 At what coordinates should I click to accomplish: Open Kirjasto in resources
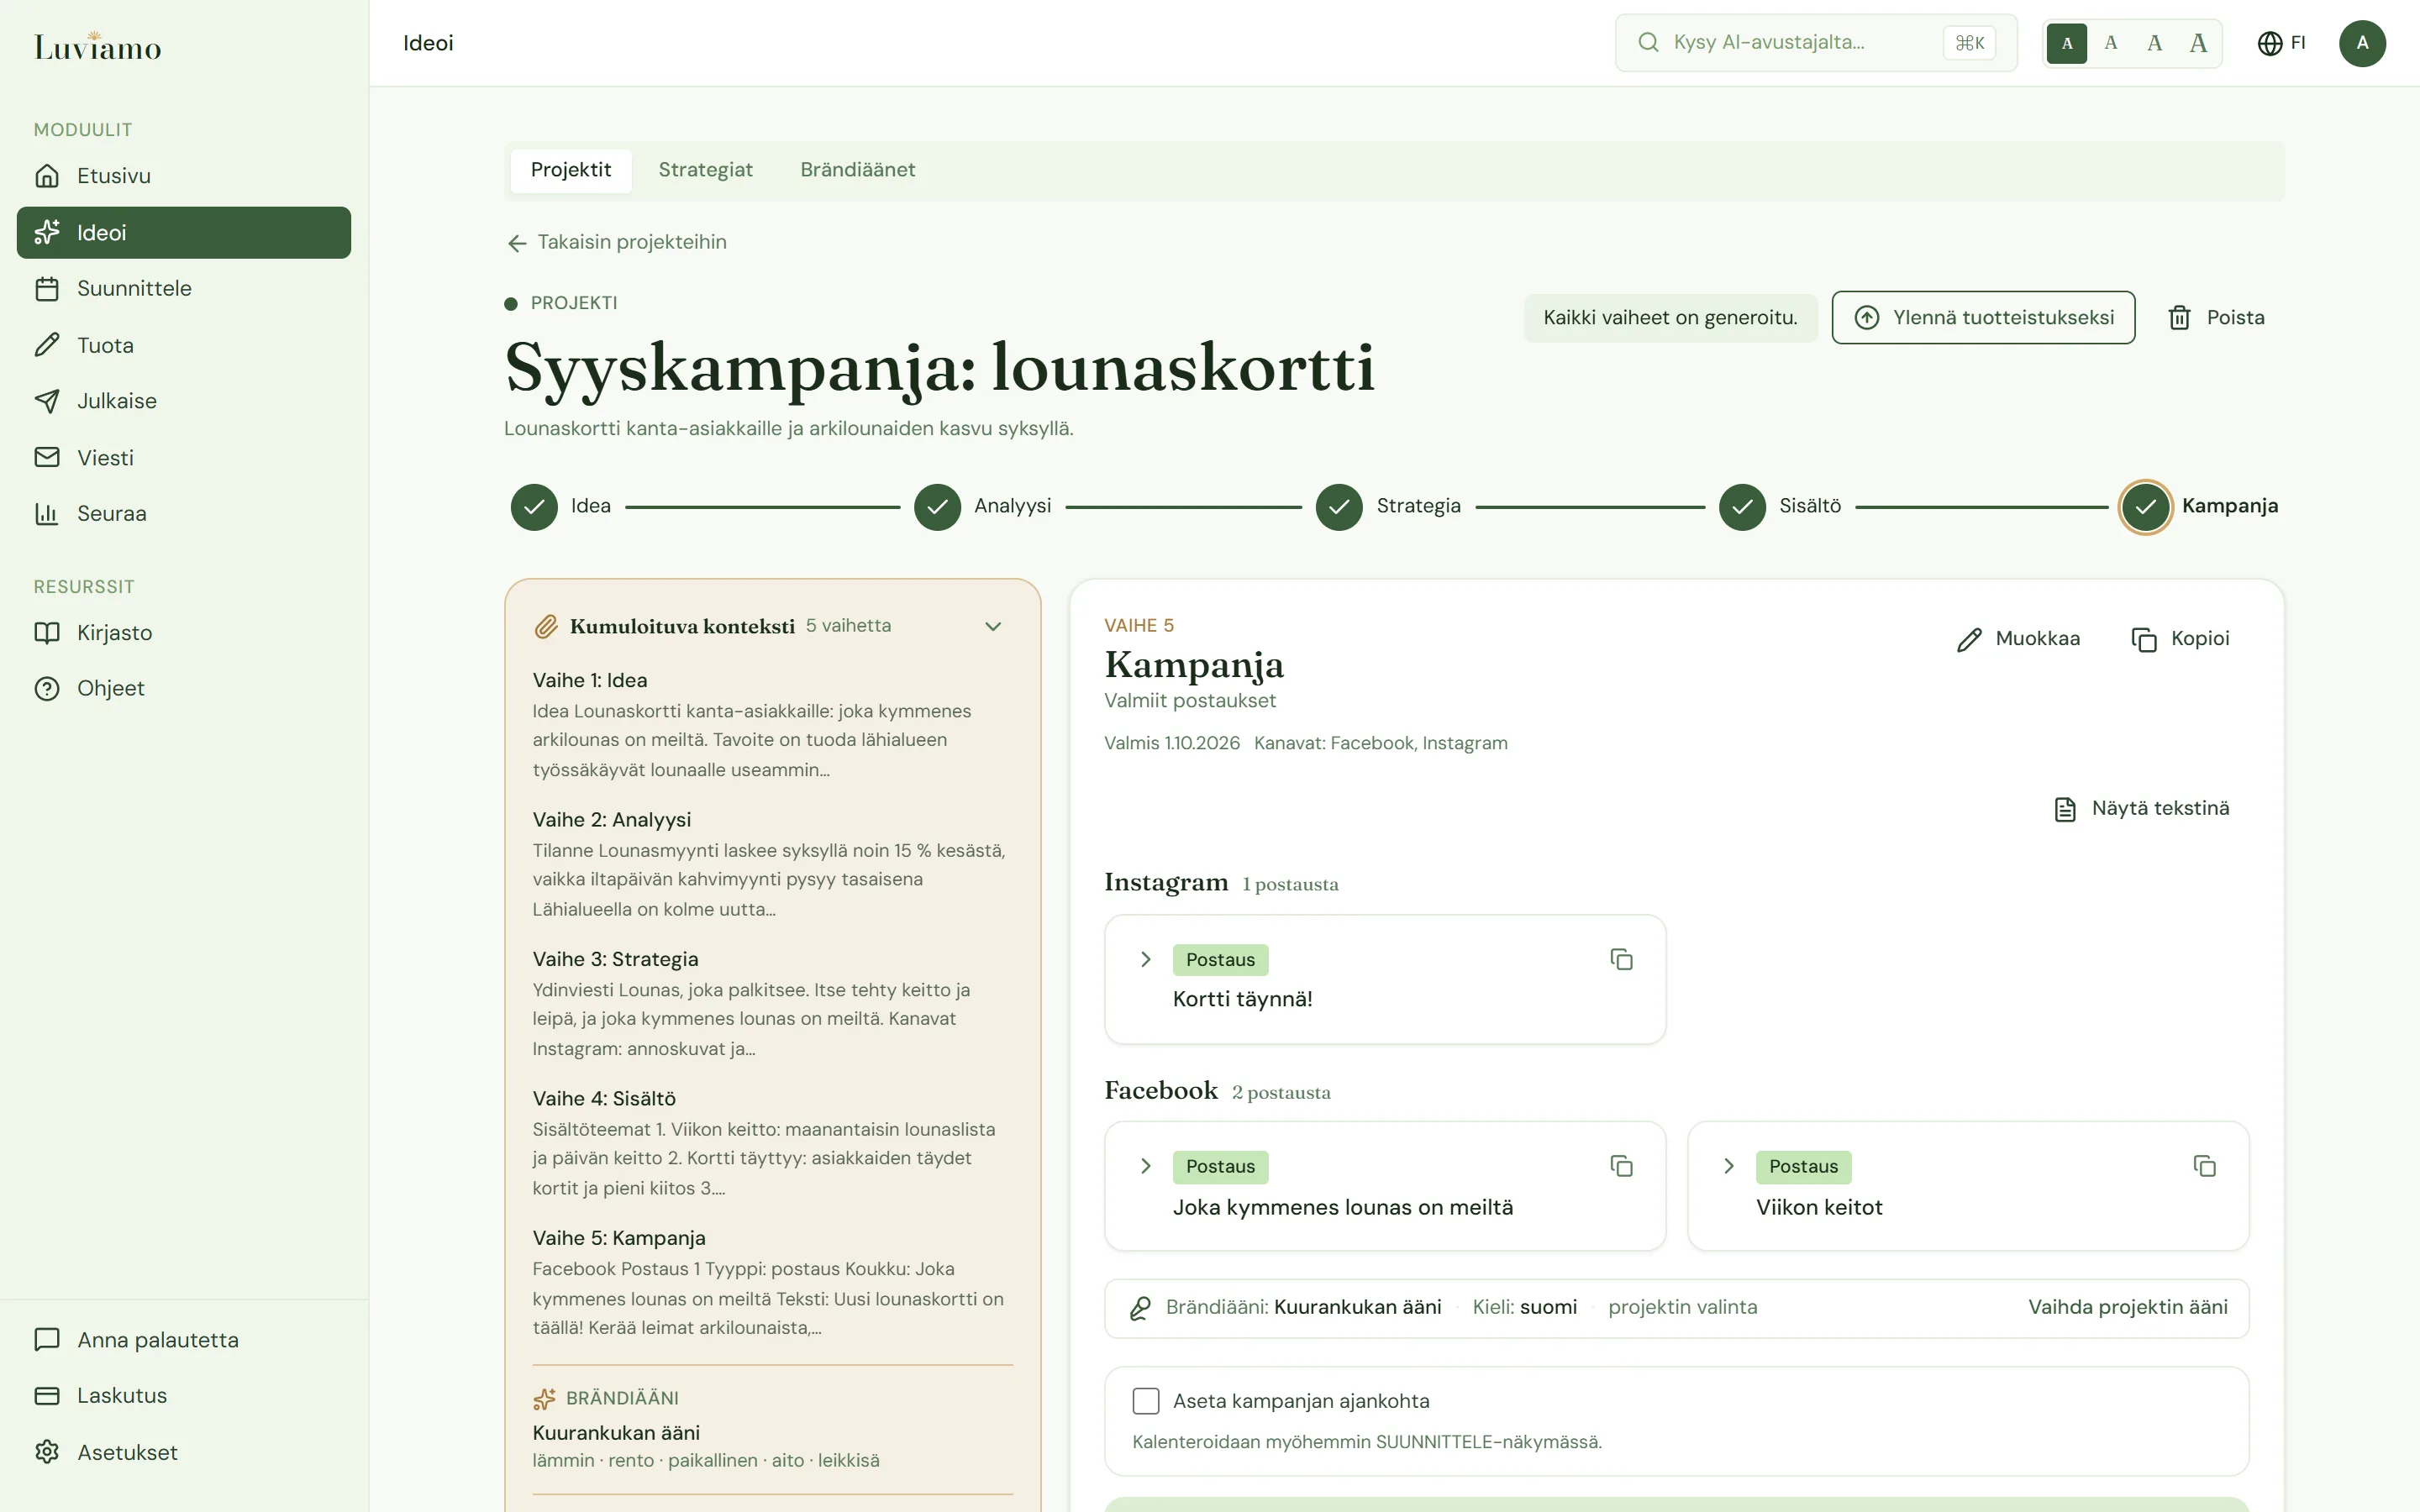pos(184,633)
